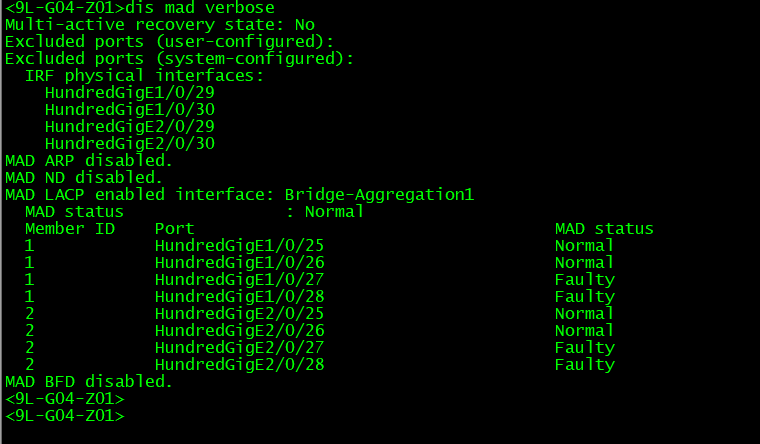Click the 'IRF physical interfaces:' heading
760x444 pixels.
pos(144,75)
